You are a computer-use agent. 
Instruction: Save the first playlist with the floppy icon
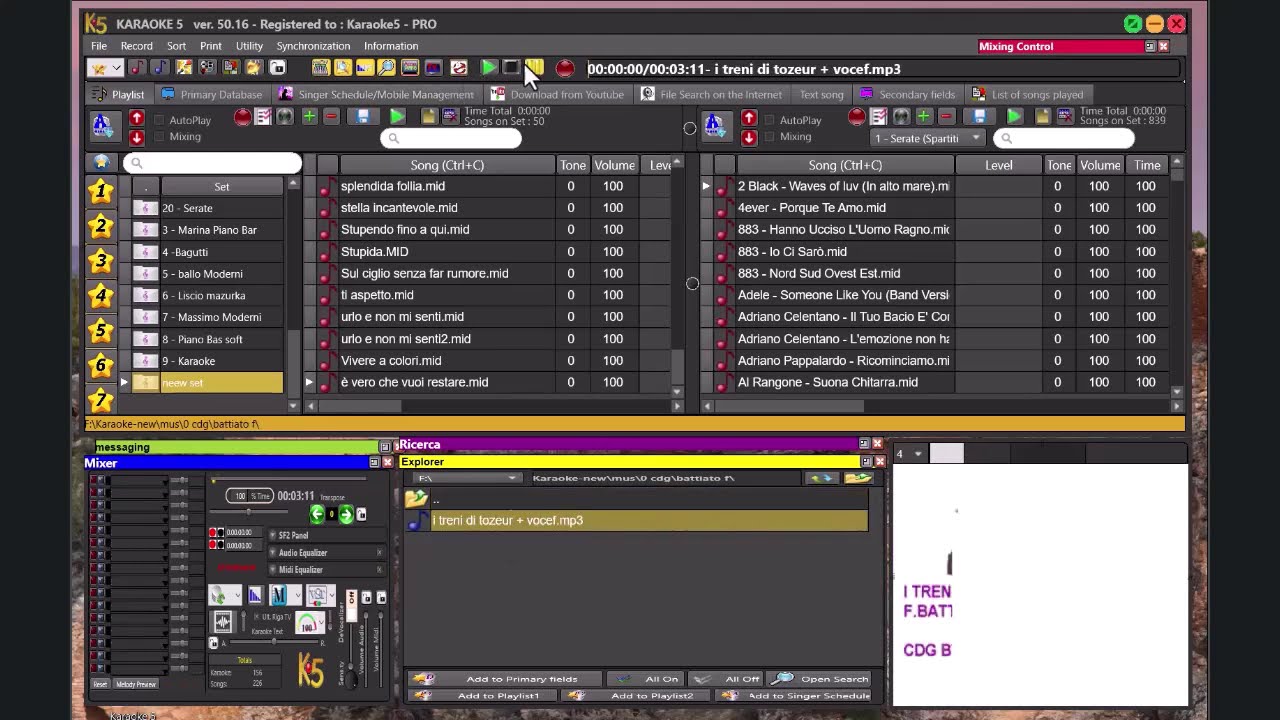[363, 117]
